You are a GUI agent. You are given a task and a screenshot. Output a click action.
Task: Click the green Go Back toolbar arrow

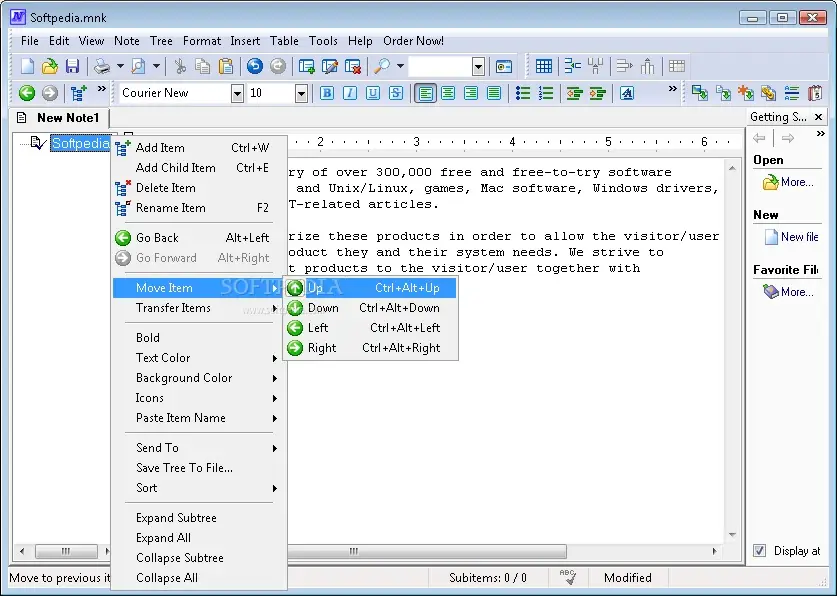coord(27,93)
